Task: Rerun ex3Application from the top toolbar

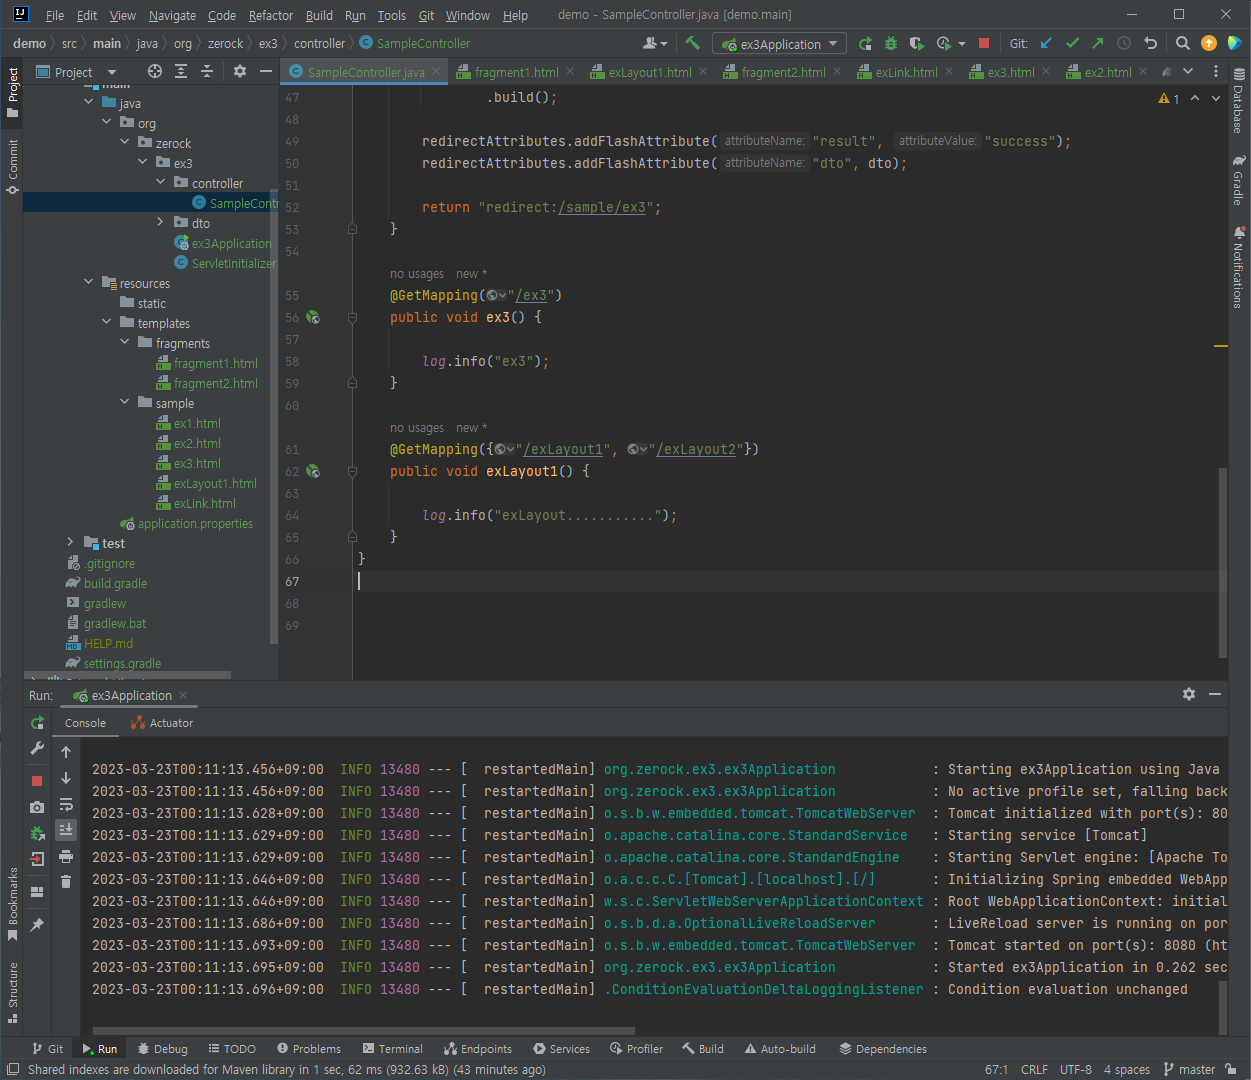Action: coord(865,43)
